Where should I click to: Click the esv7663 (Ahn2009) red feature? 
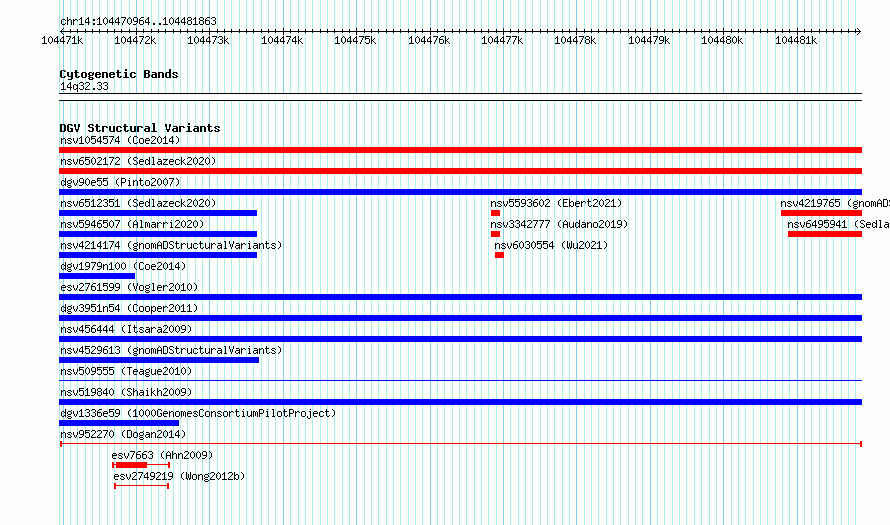141,465
